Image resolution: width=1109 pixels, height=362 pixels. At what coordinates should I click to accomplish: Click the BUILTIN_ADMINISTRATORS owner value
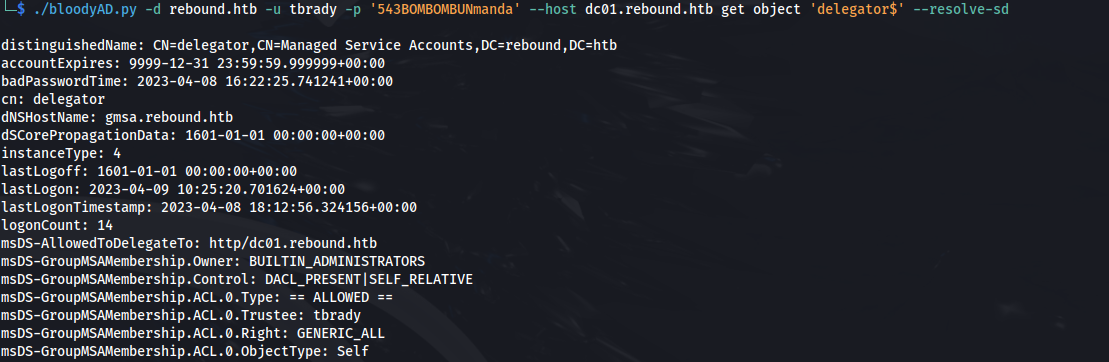(x=337, y=262)
